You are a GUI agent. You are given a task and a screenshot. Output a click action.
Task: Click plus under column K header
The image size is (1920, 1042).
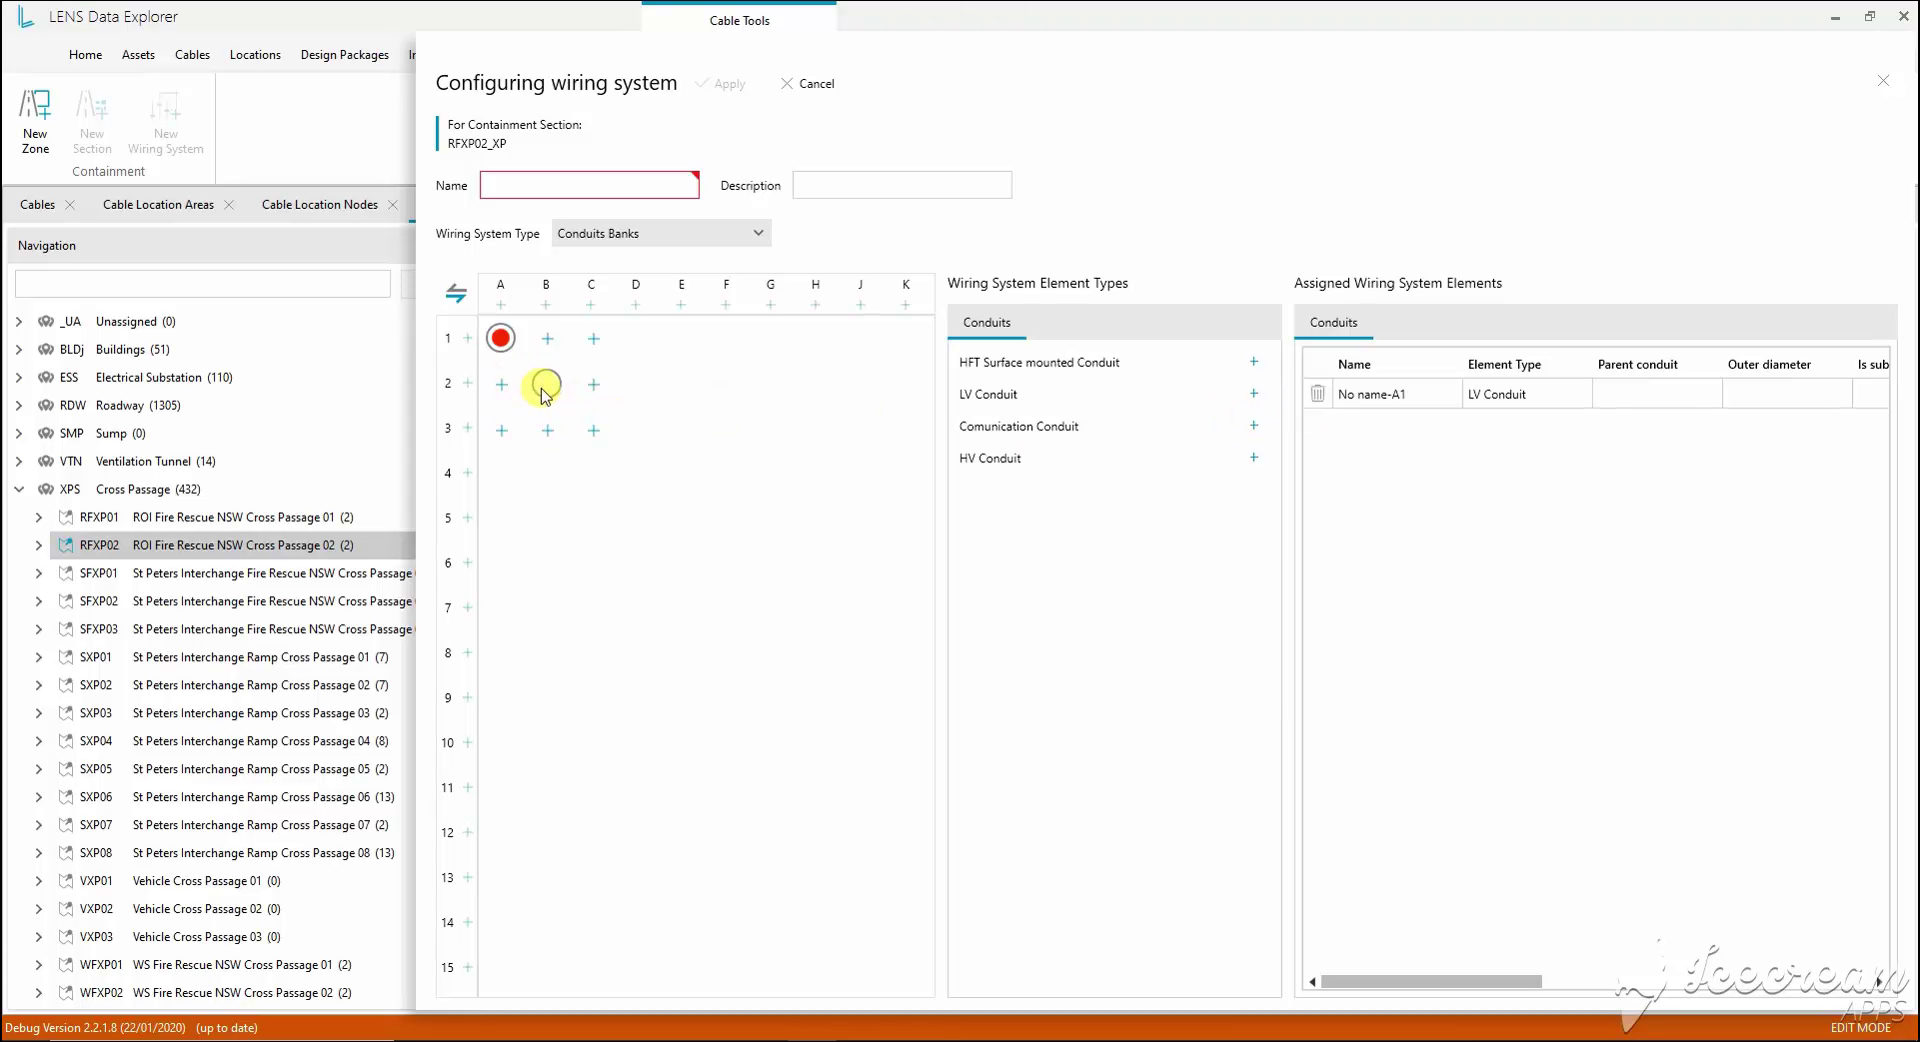point(906,305)
